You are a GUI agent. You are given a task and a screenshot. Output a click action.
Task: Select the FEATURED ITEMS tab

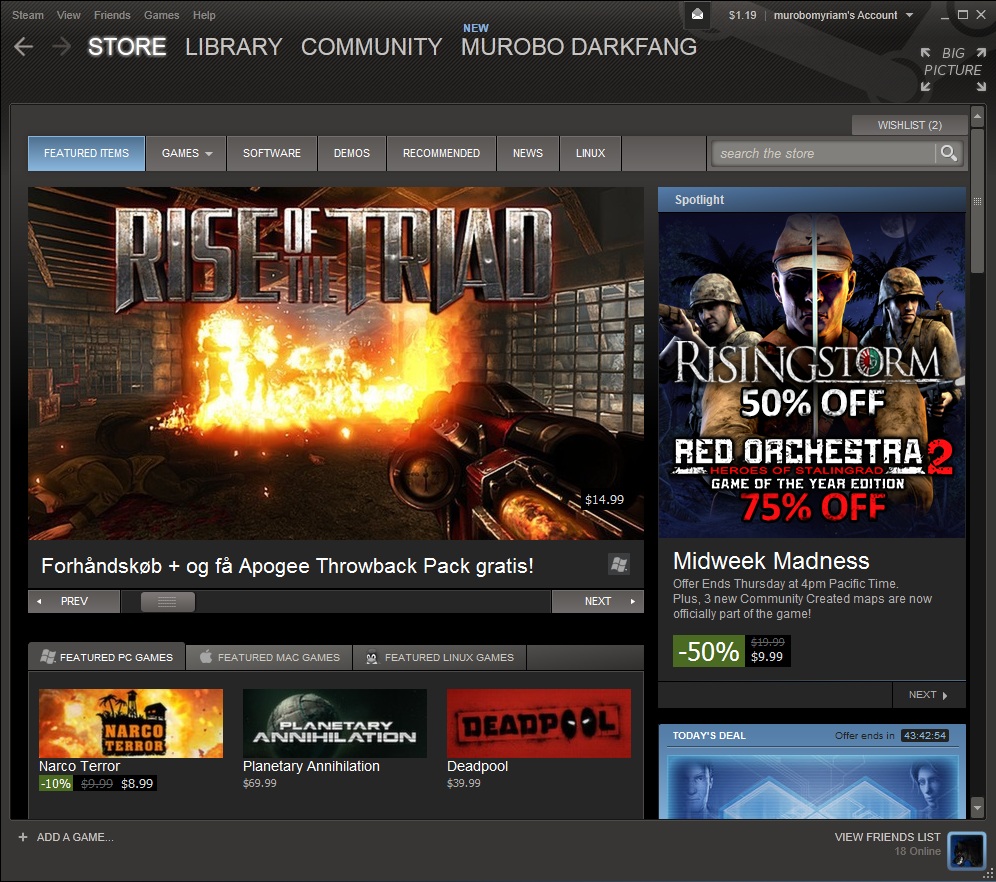(x=86, y=153)
